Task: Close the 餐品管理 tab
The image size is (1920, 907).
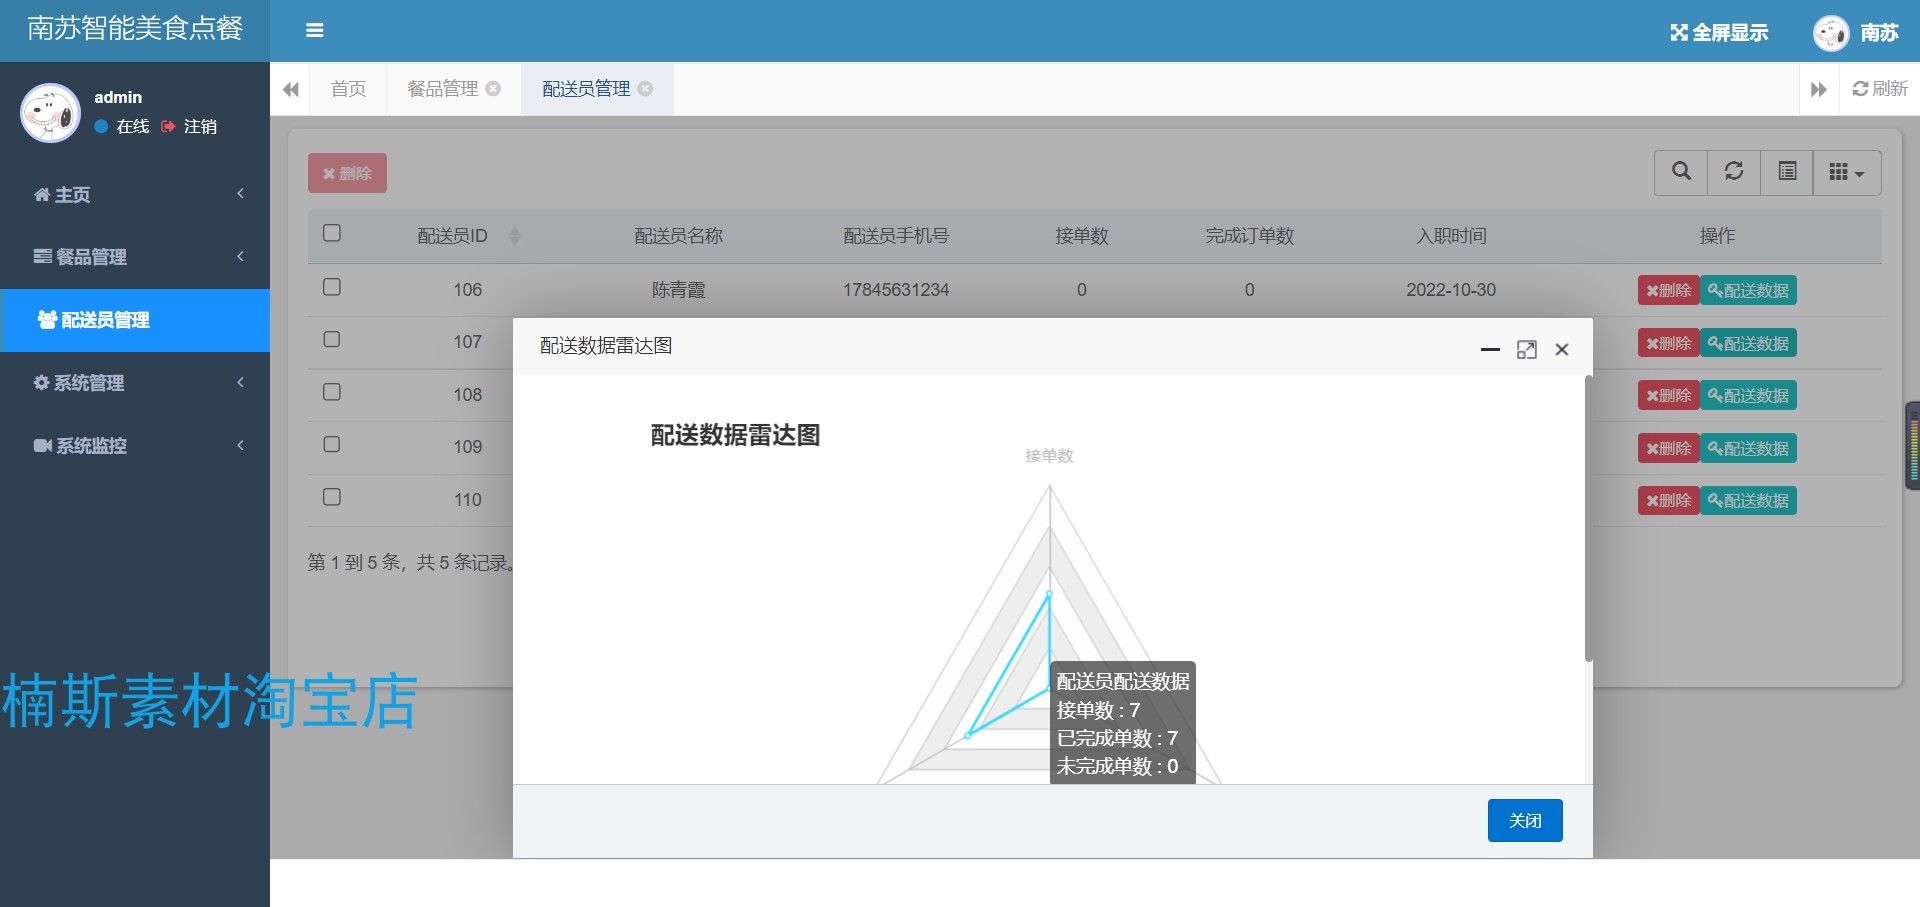Action: (493, 88)
